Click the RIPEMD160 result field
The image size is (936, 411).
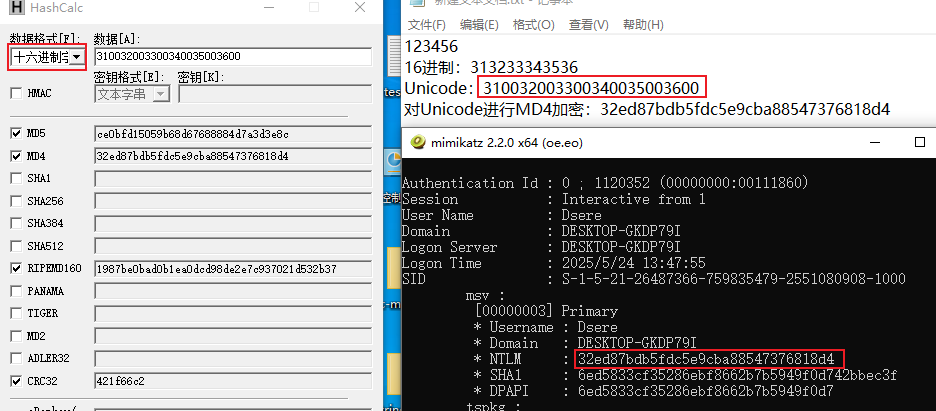(233, 269)
